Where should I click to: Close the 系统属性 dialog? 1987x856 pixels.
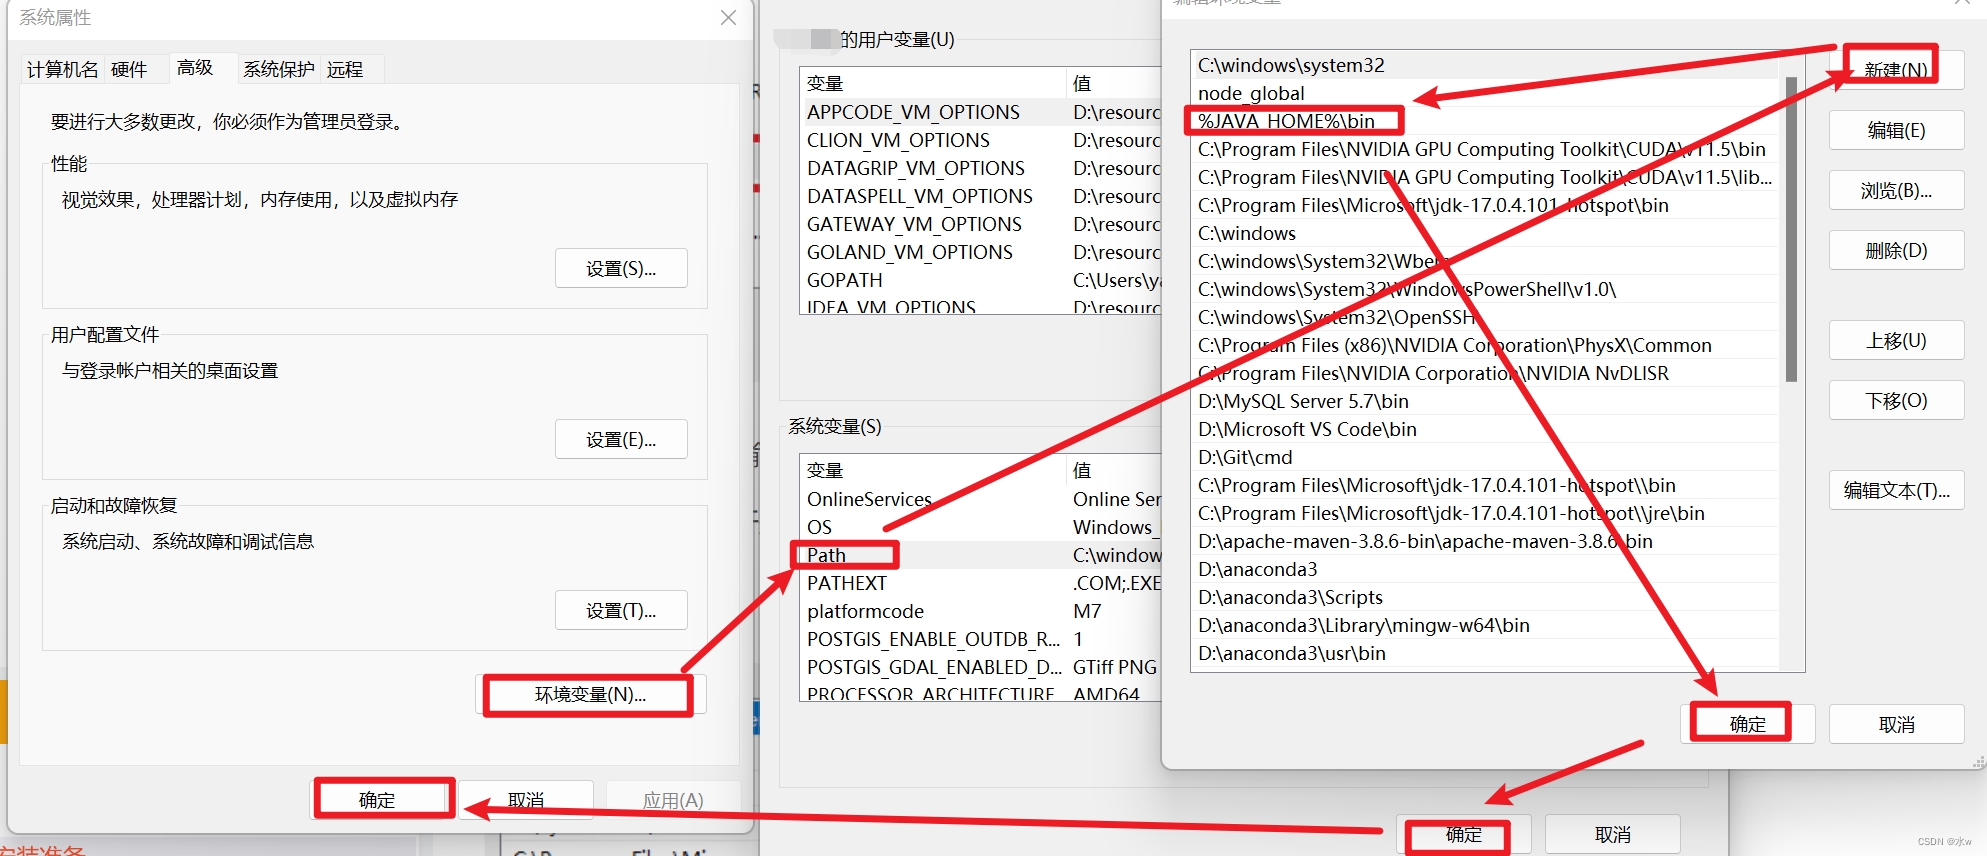pos(728,18)
